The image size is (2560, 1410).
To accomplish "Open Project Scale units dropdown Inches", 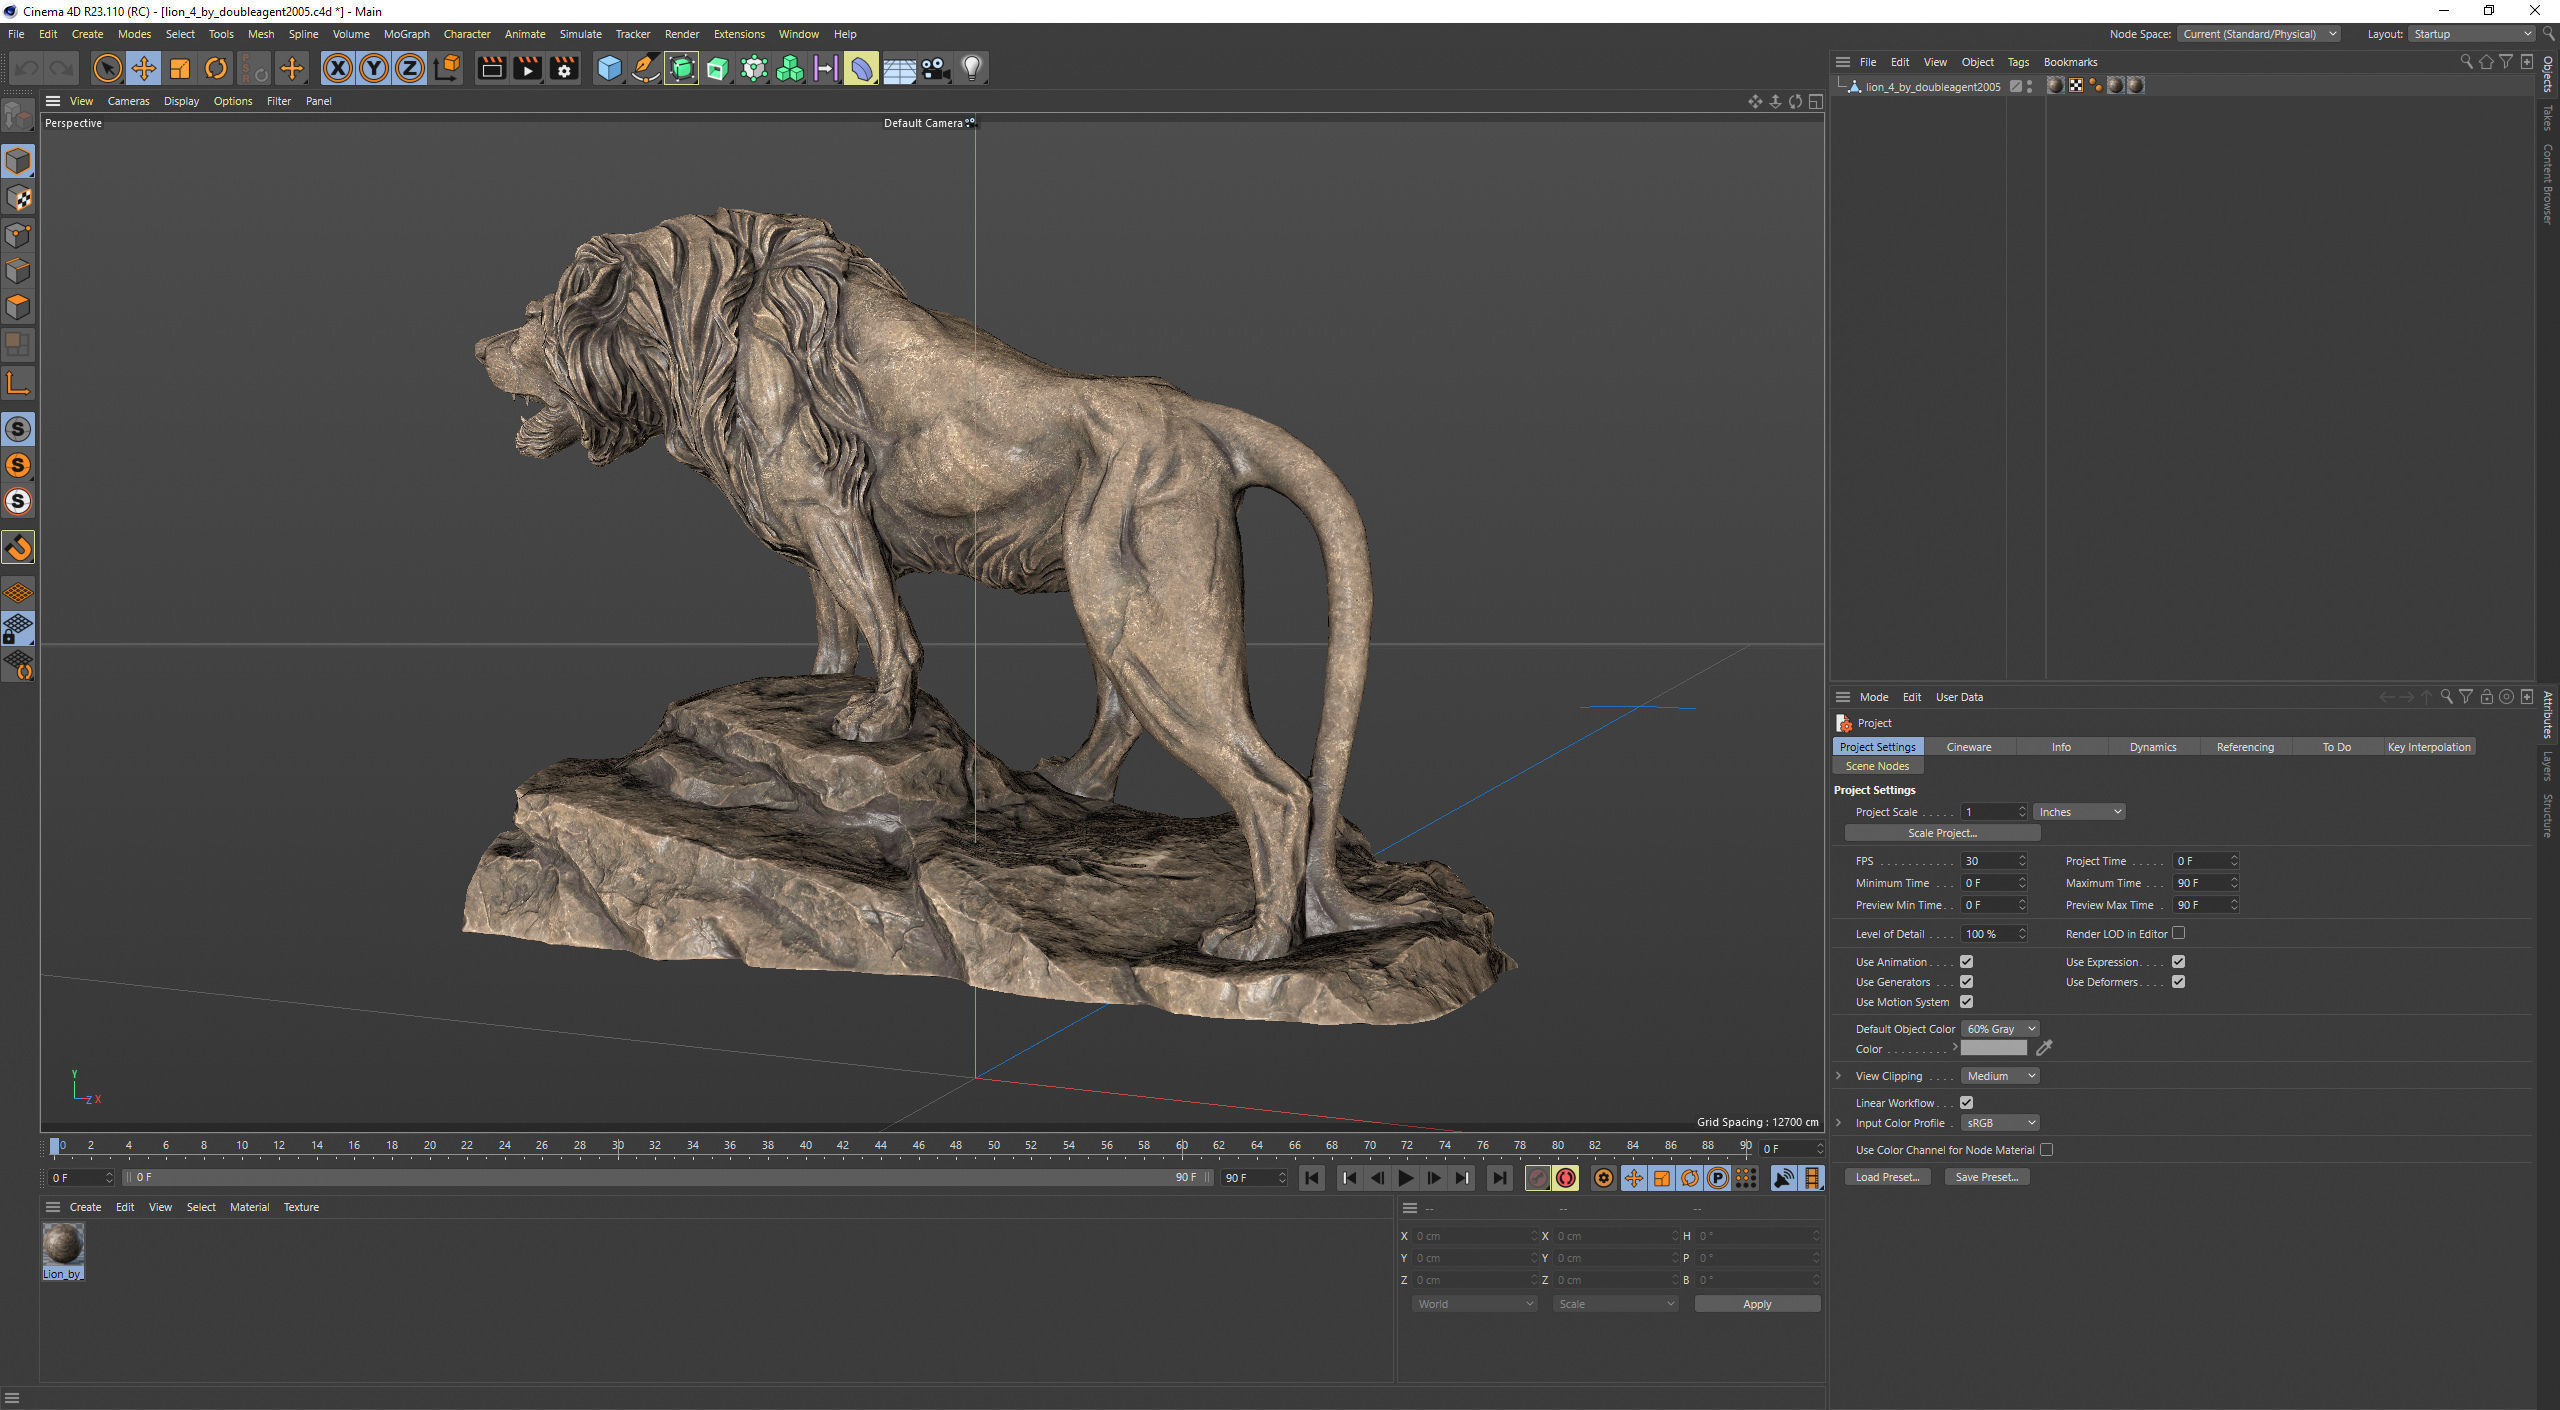I will click(2079, 812).
